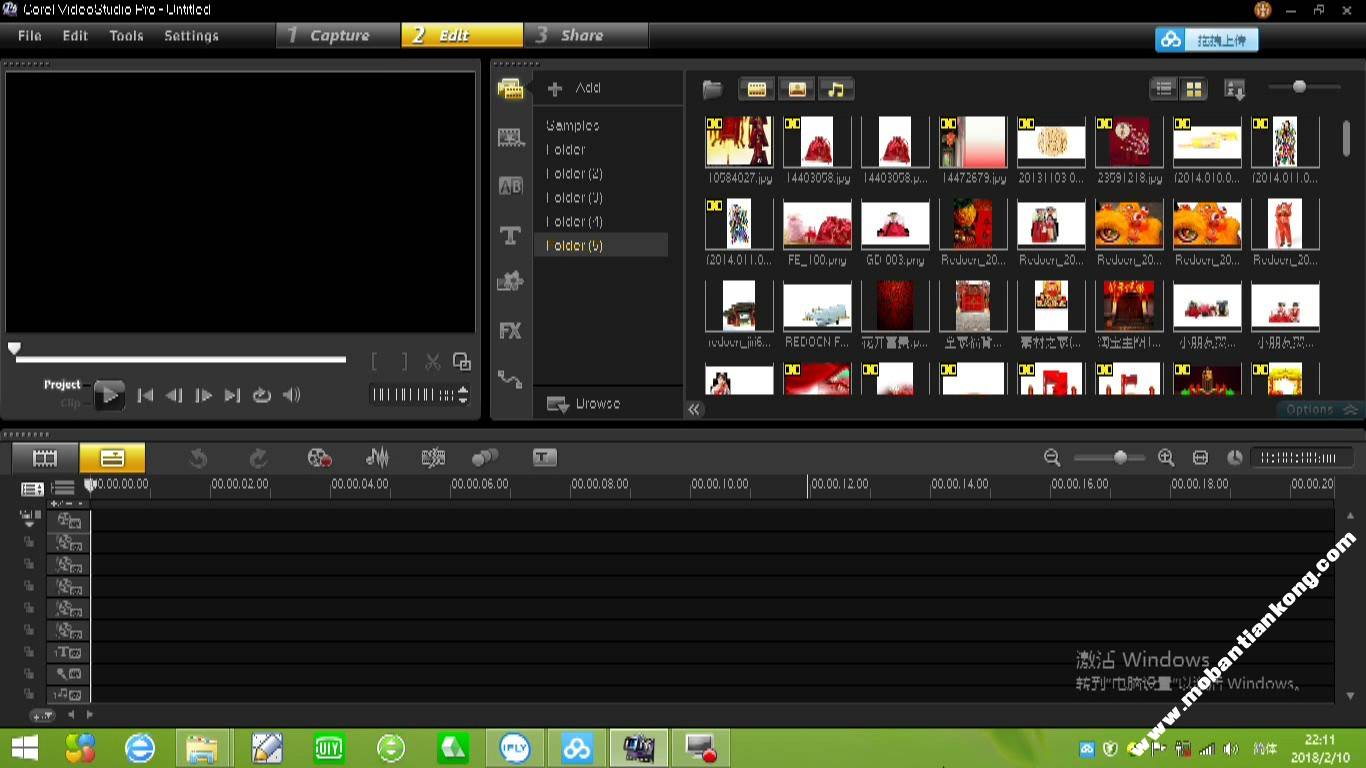Open the Filter library (FX icon)
Screen dimensions: 1366x768
point(511,331)
